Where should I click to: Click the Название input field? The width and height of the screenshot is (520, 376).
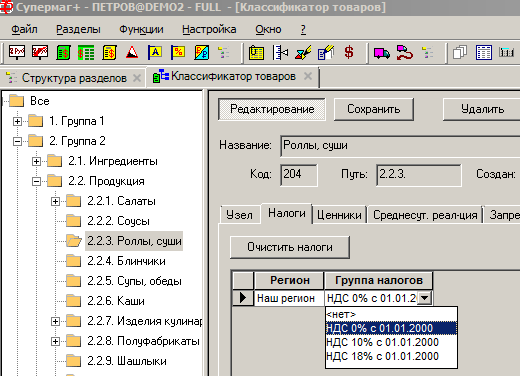click(x=400, y=146)
